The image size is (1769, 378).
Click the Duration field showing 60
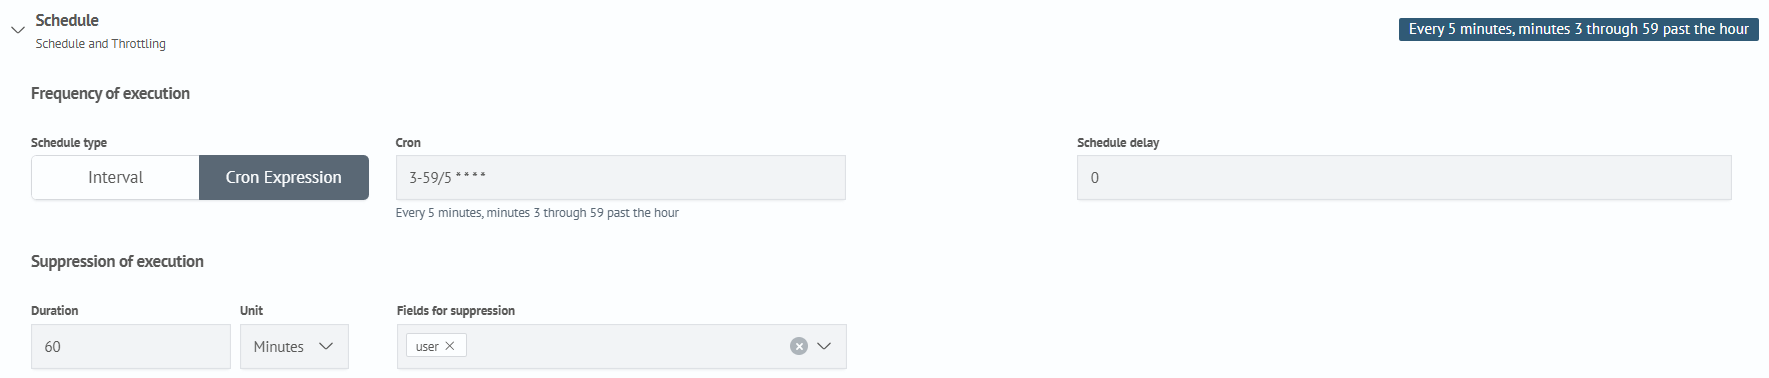point(131,346)
